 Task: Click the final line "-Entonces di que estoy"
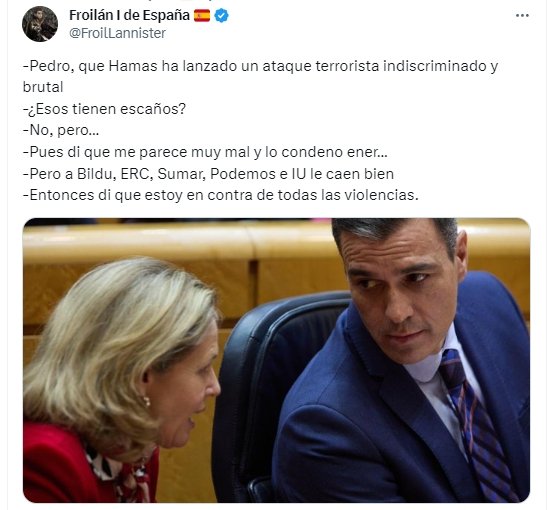(220, 195)
